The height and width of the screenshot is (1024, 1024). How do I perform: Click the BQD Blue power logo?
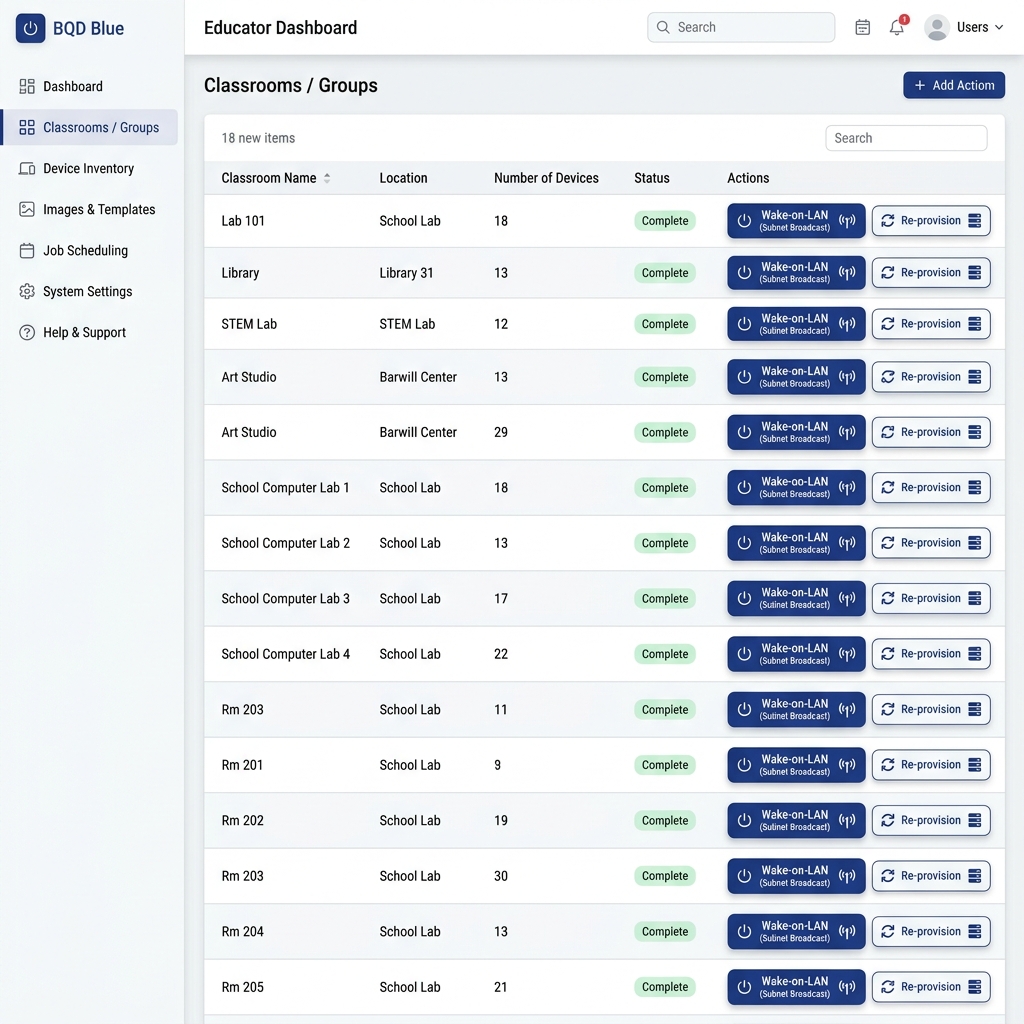pyautogui.click(x=30, y=28)
